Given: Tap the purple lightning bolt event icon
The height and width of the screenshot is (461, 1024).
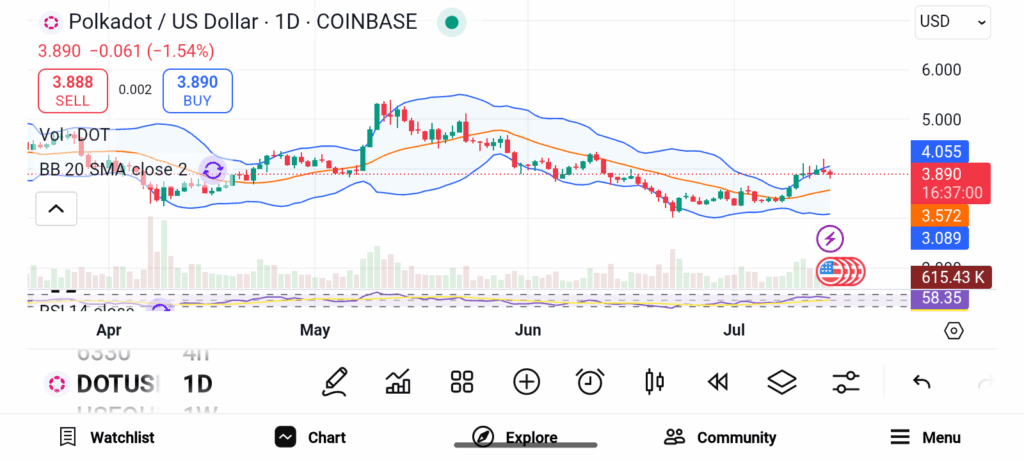Looking at the screenshot, I should click(x=830, y=239).
